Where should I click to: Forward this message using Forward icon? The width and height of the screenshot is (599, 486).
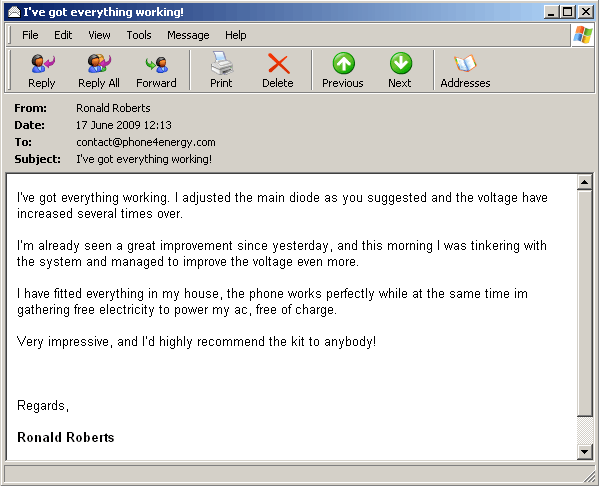[x=156, y=71]
